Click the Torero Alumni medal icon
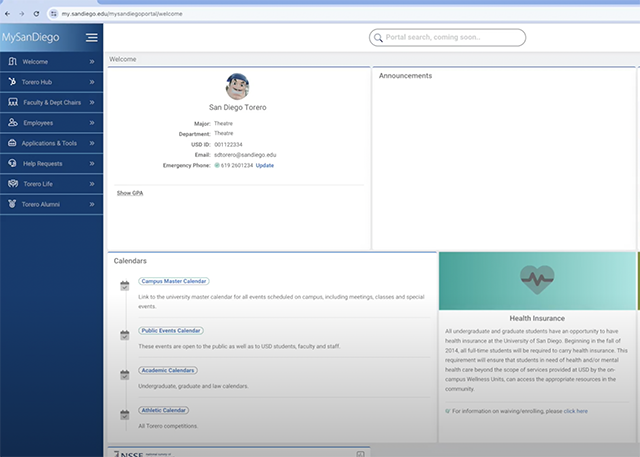The width and height of the screenshot is (640, 457). pos(12,204)
